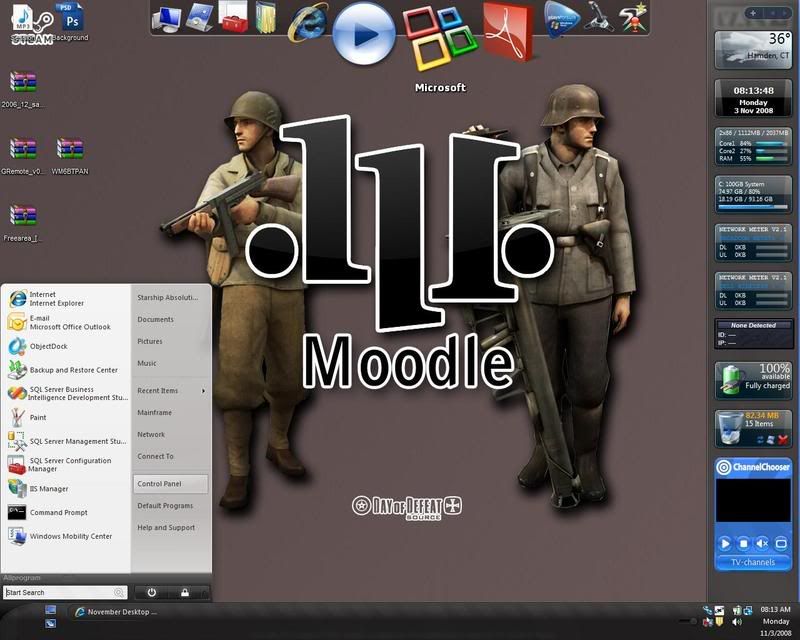Screen dimensions: 800x640
Task: Show All programs list
Action: 22,578
